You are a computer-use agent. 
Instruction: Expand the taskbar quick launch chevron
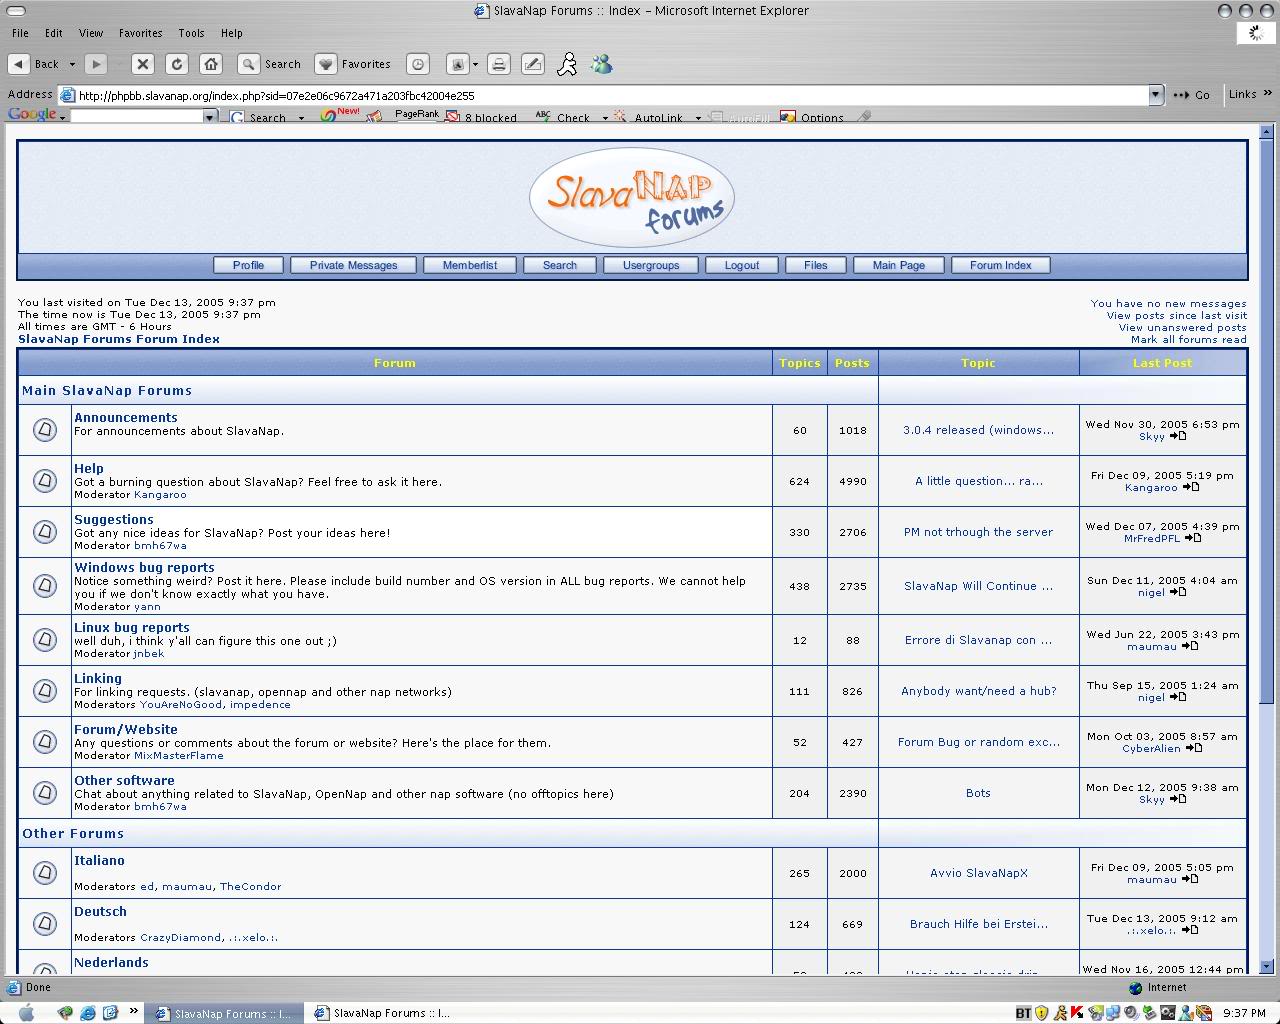pos(134,1011)
